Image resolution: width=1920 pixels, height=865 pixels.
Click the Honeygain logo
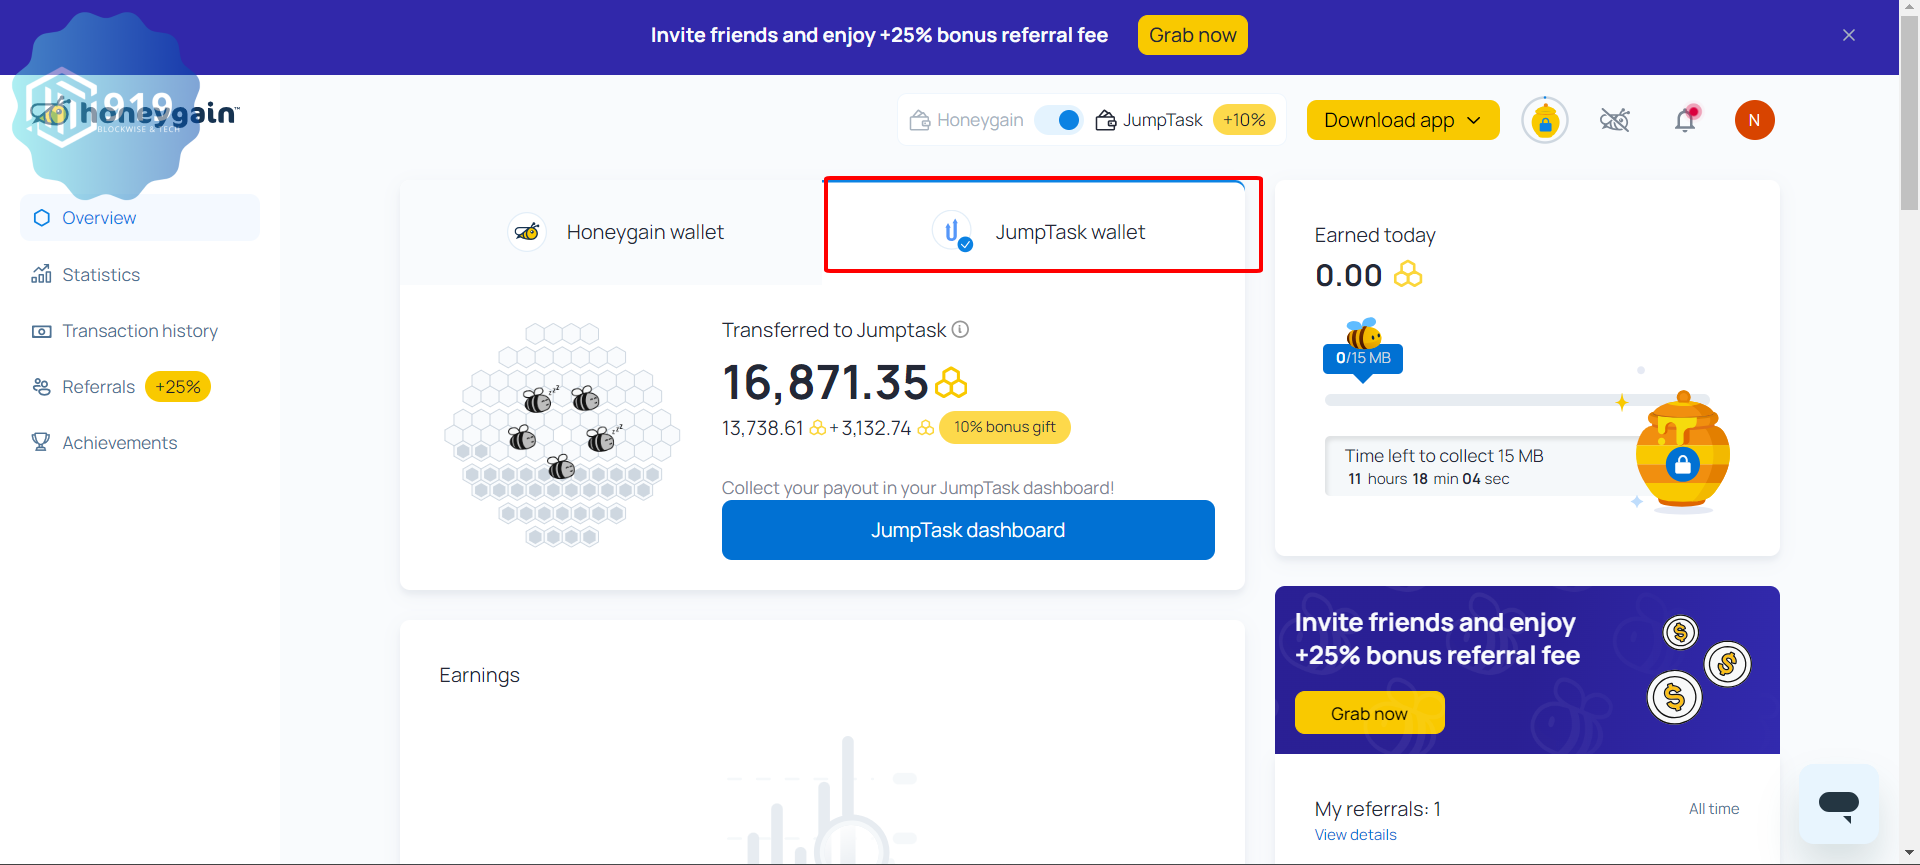(135, 114)
